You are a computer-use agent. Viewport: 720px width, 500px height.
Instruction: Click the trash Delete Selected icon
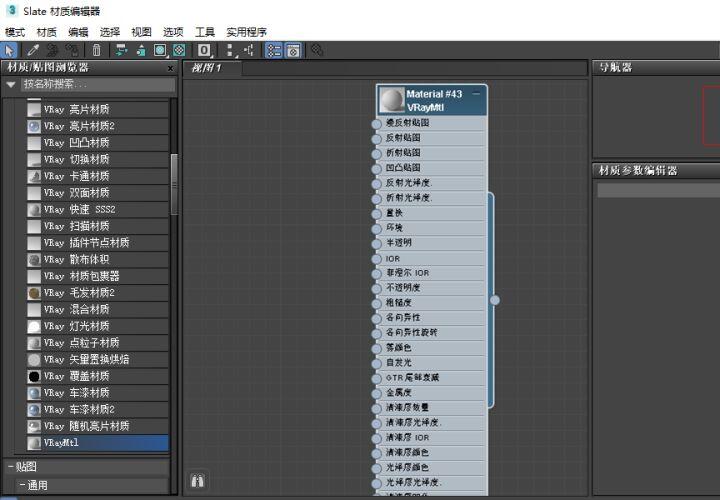pos(96,51)
